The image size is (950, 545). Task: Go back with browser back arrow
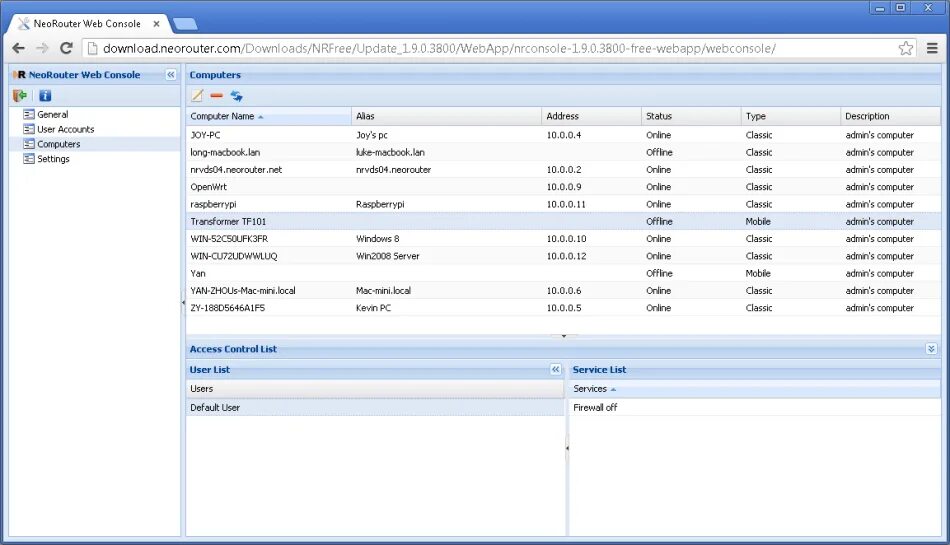[19, 48]
